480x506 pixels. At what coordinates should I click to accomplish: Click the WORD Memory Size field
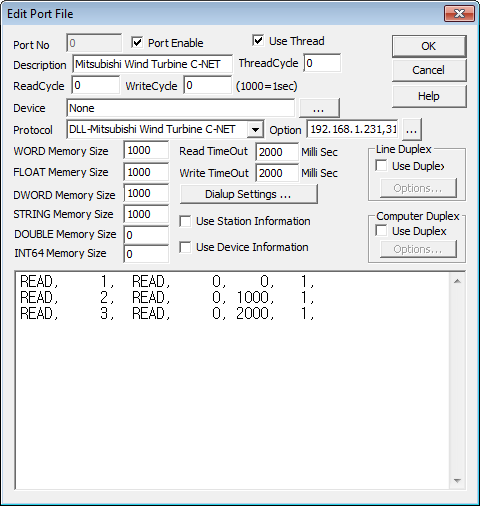146,150
